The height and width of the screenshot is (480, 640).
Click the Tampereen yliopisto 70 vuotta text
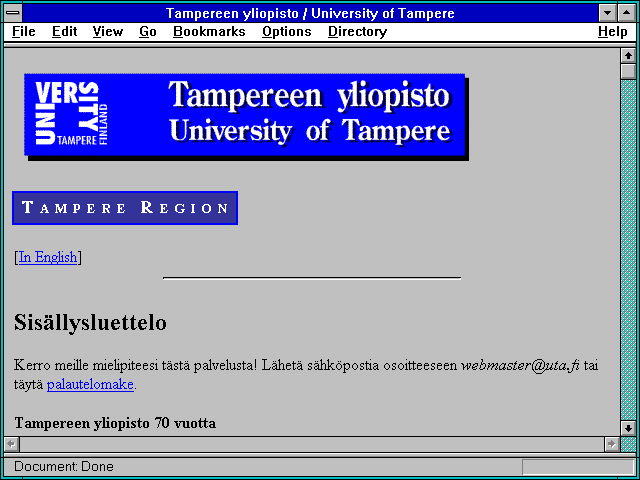click(x=115, y=423)
